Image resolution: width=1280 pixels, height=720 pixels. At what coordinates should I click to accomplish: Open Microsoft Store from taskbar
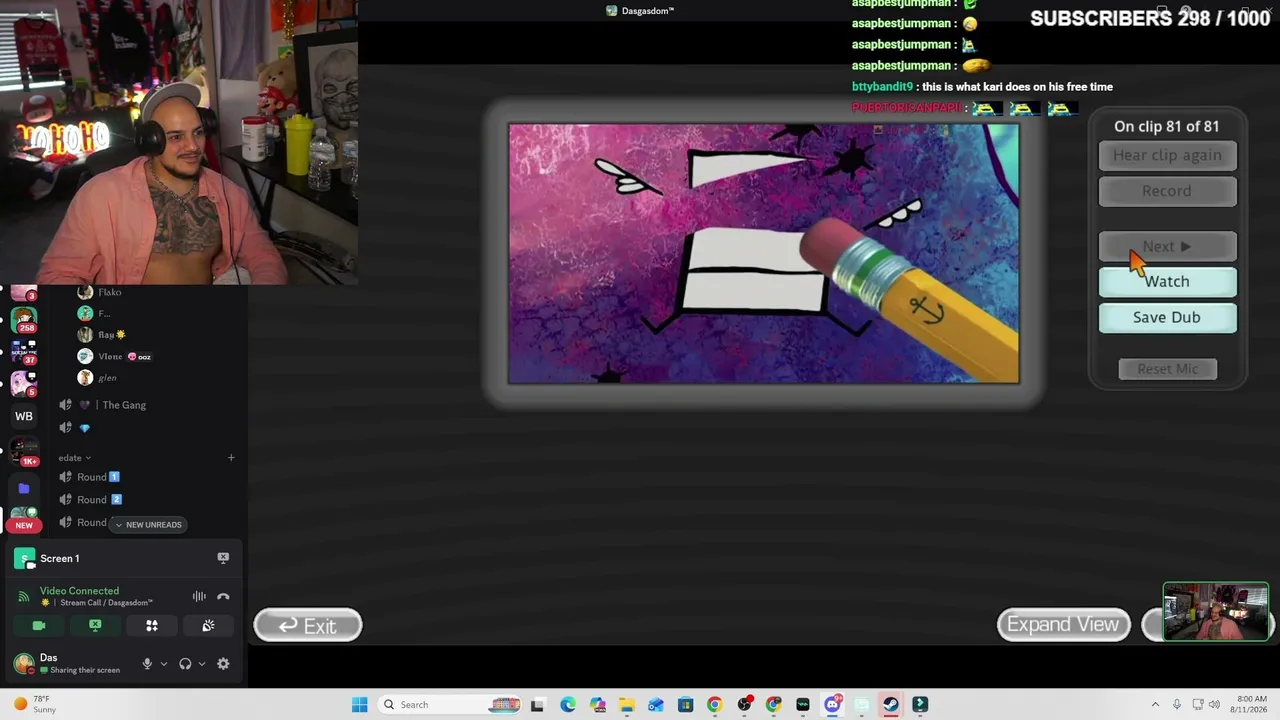685,705
